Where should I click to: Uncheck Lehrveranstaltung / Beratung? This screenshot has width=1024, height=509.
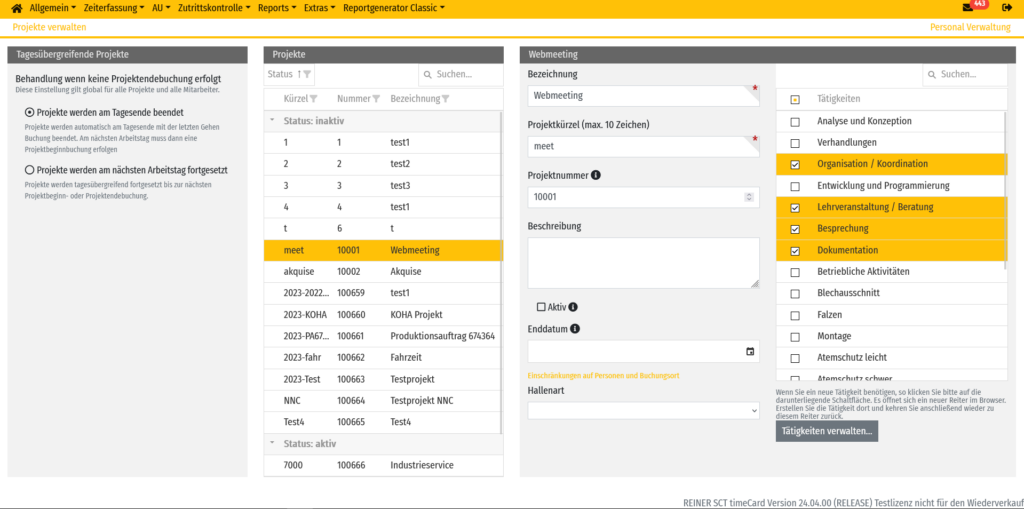795,208
